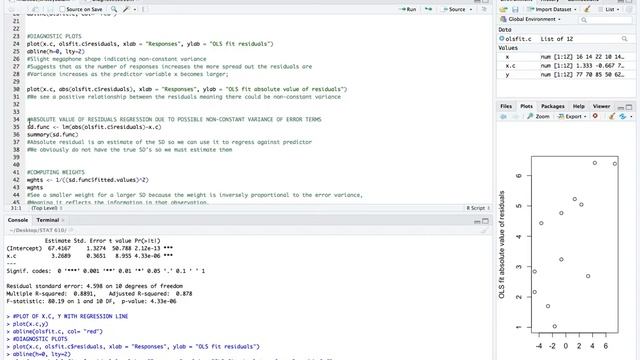
Task: Click the refresh plot icon
Action: [x=623, y=117]
